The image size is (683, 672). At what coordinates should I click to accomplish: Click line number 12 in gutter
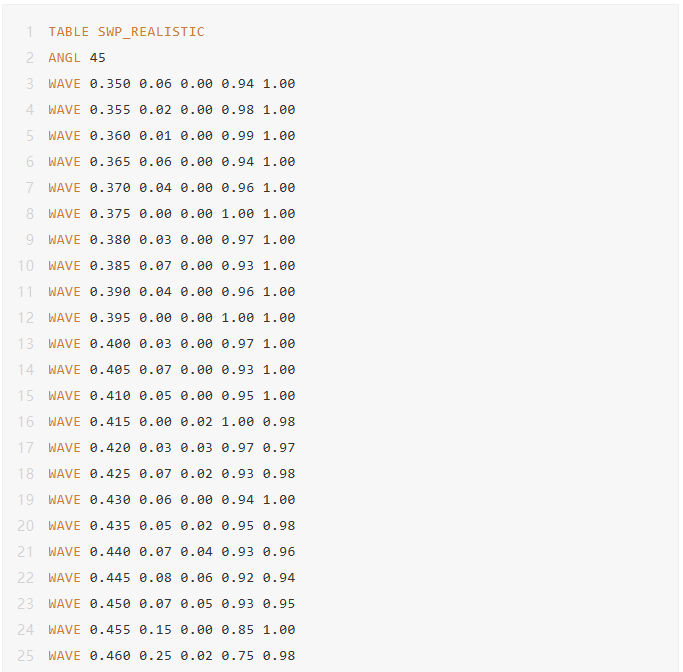(x=26, y=318)
